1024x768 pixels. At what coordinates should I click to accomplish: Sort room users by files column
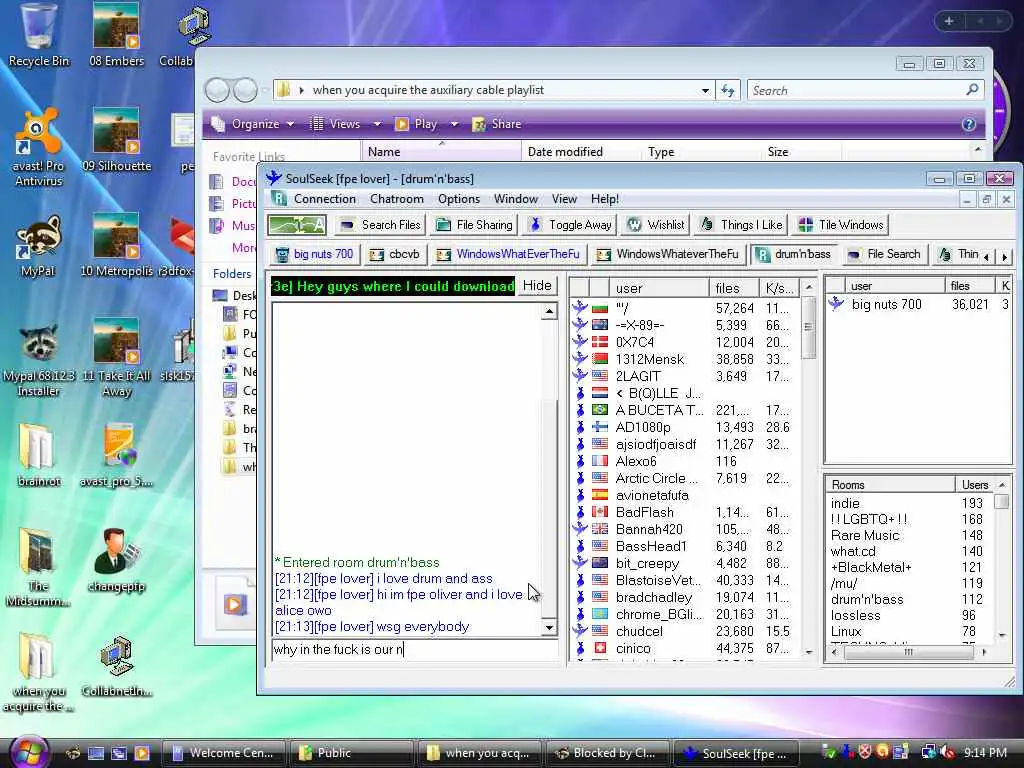pos(733,288)
